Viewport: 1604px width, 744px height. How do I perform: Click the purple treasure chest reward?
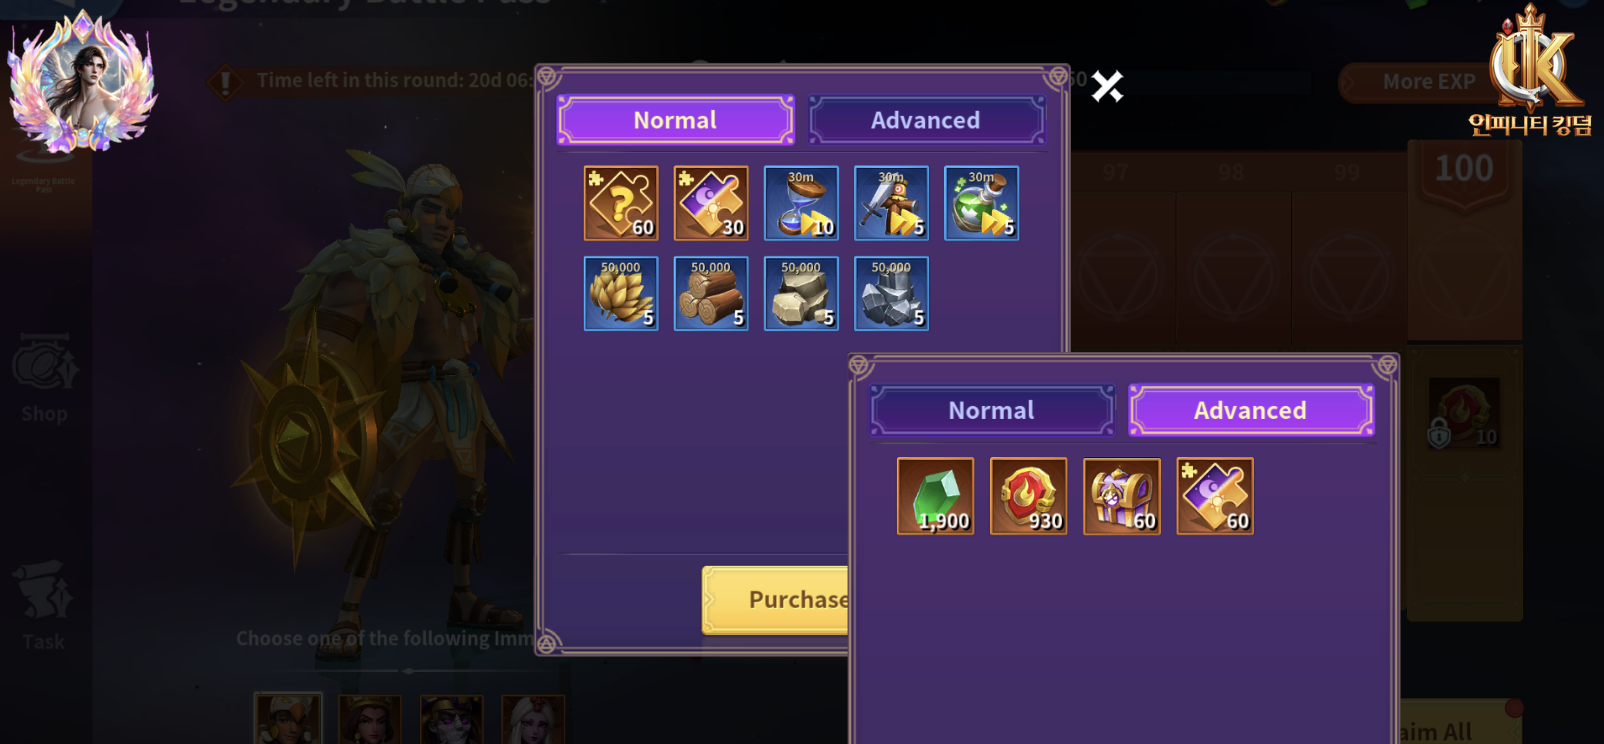pyautogui.click(x=1122, y=496)
